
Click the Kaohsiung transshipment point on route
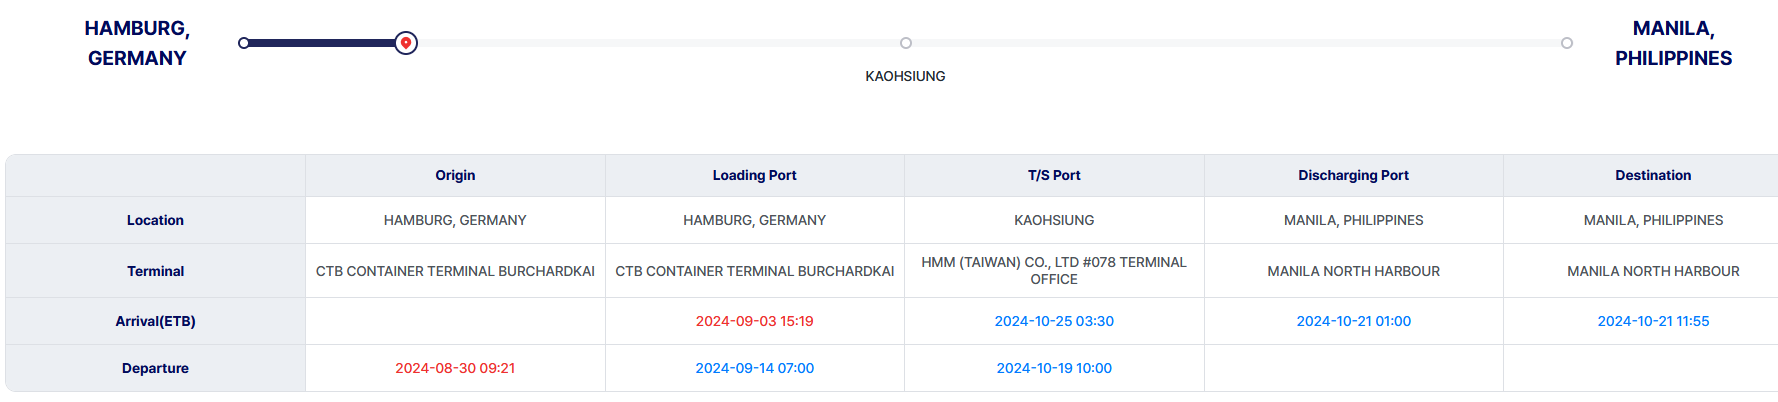[906, 43]
